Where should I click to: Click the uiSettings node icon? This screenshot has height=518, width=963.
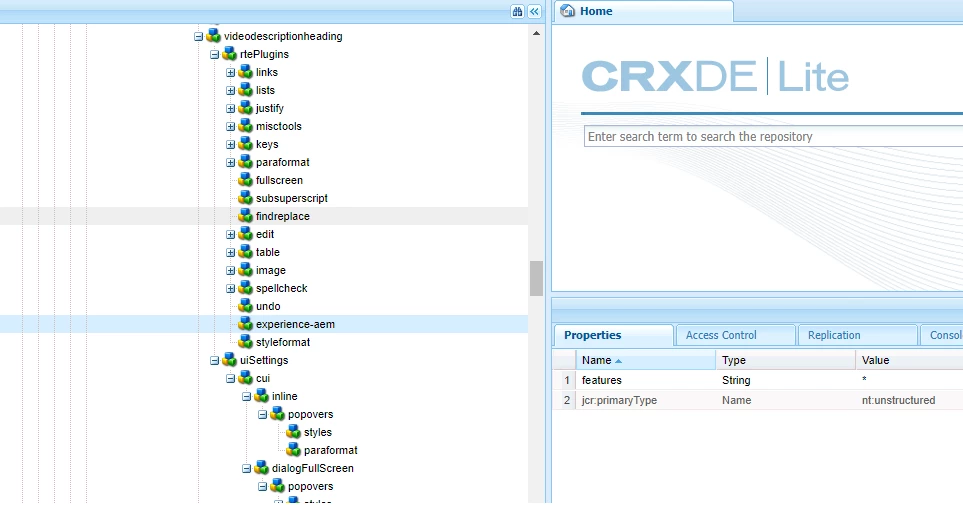pos(230,360)
